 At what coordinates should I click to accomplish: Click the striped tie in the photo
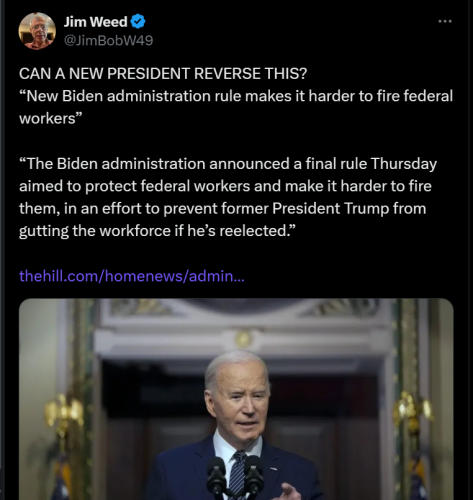(x=238, y=475)
